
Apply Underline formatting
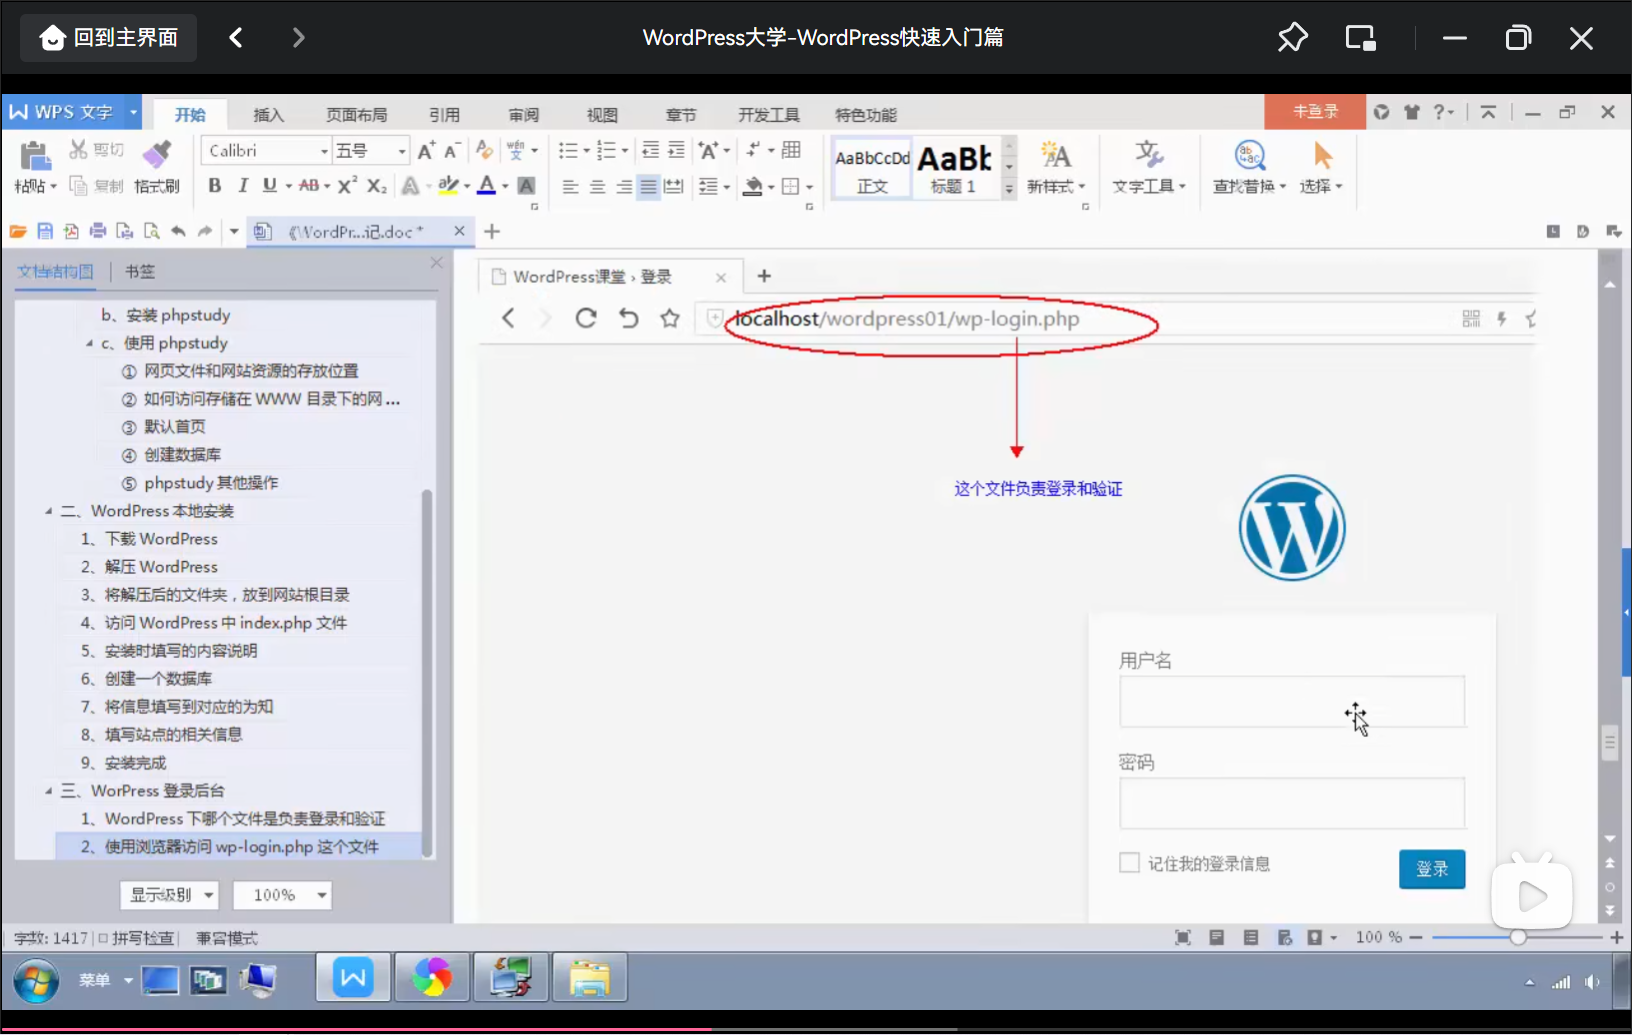coord(269,186)
